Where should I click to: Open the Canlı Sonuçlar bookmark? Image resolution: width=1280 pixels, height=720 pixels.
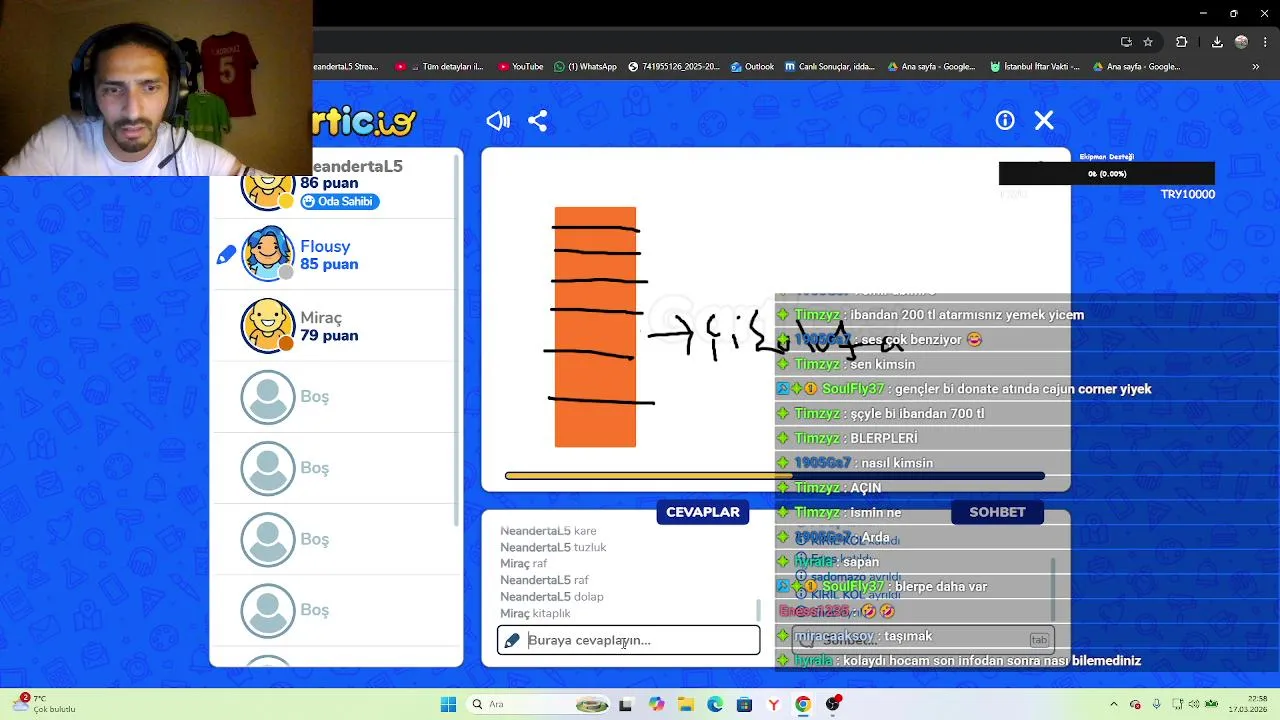[829, 67]
